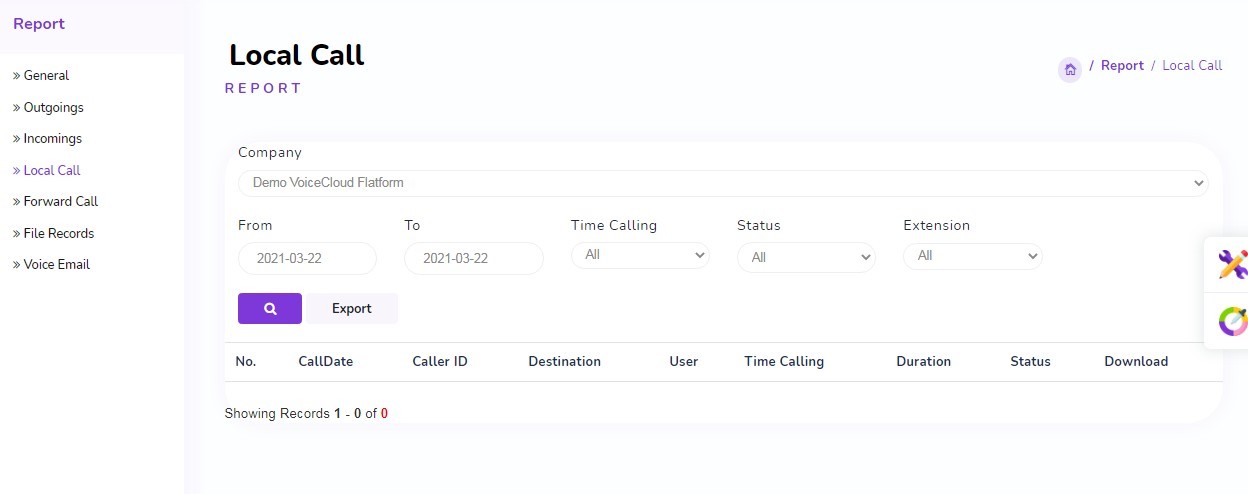This screenshot has height=494, width=1248.
Task: Open the Company dropdown
Action: [722, 183]
